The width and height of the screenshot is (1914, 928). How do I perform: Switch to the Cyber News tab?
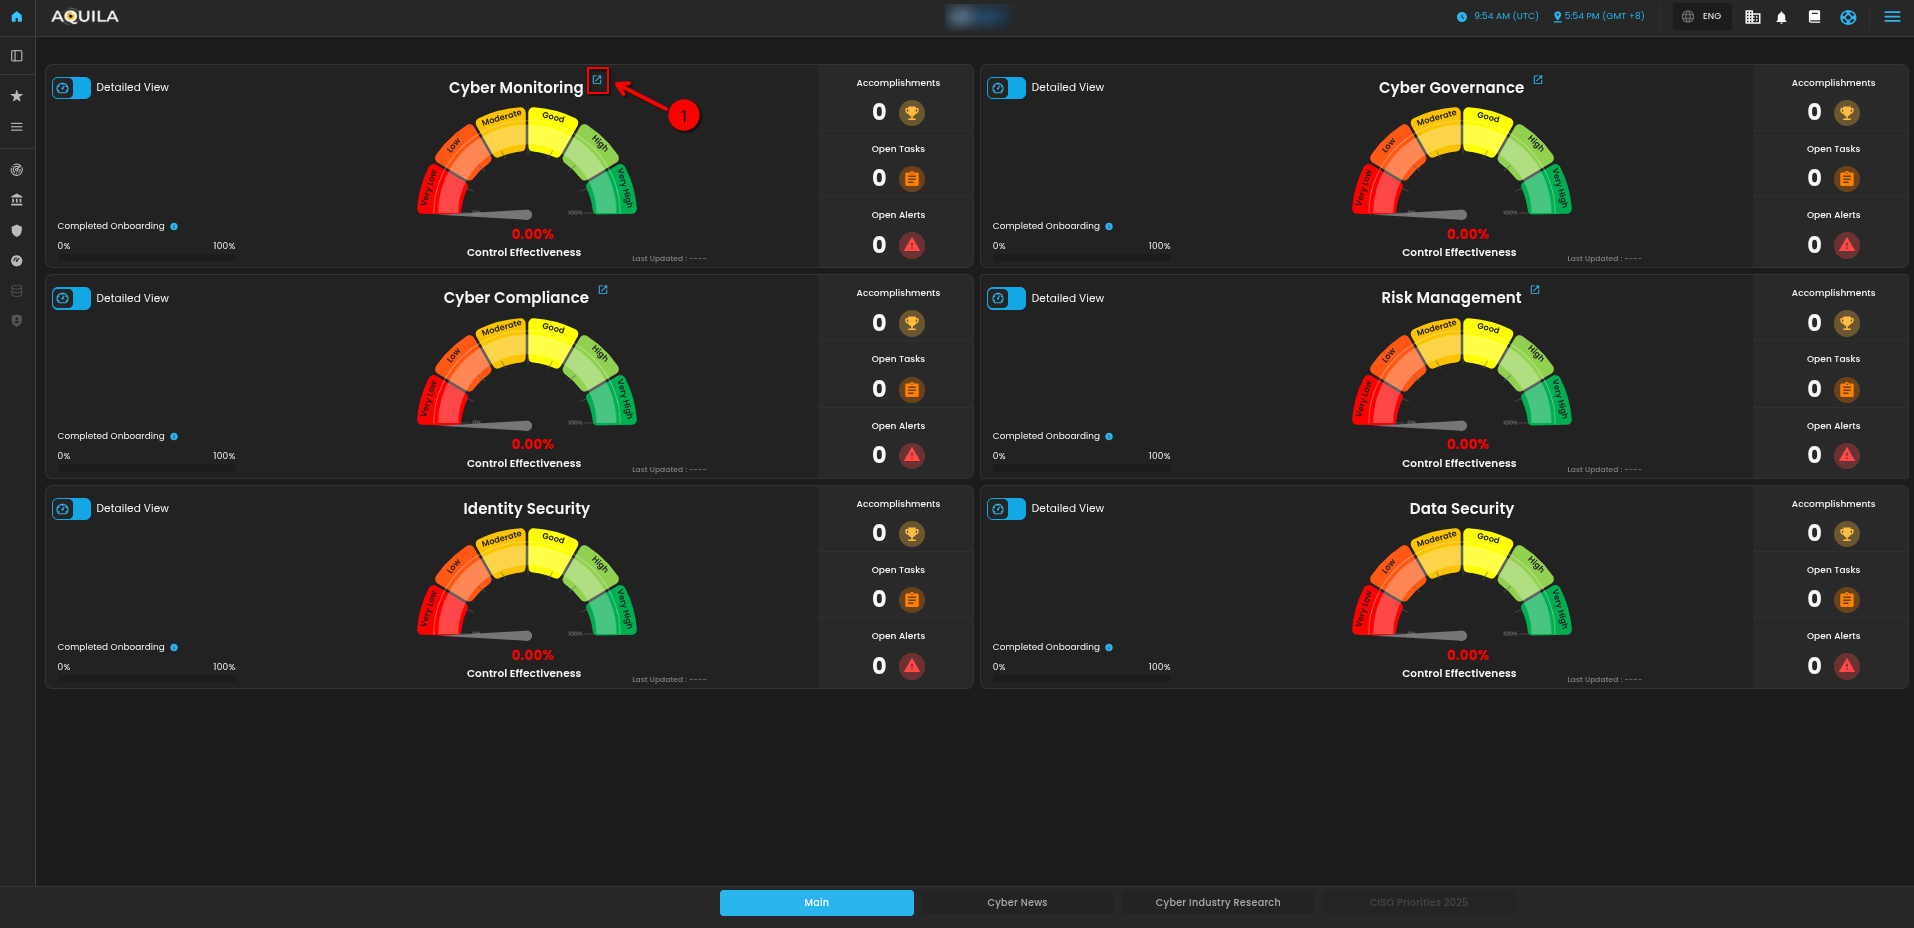pyautogui.click(x=1017, y=902)
